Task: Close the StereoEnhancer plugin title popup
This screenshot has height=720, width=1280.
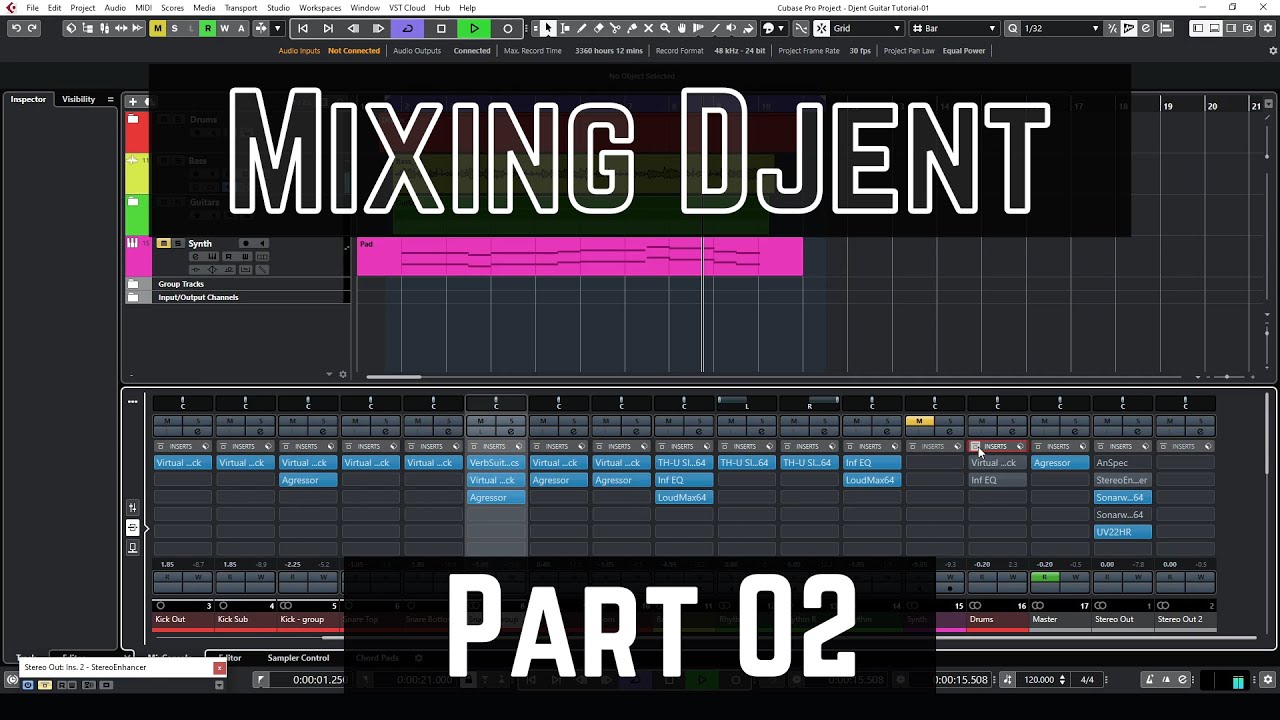Action: (219, 668)
